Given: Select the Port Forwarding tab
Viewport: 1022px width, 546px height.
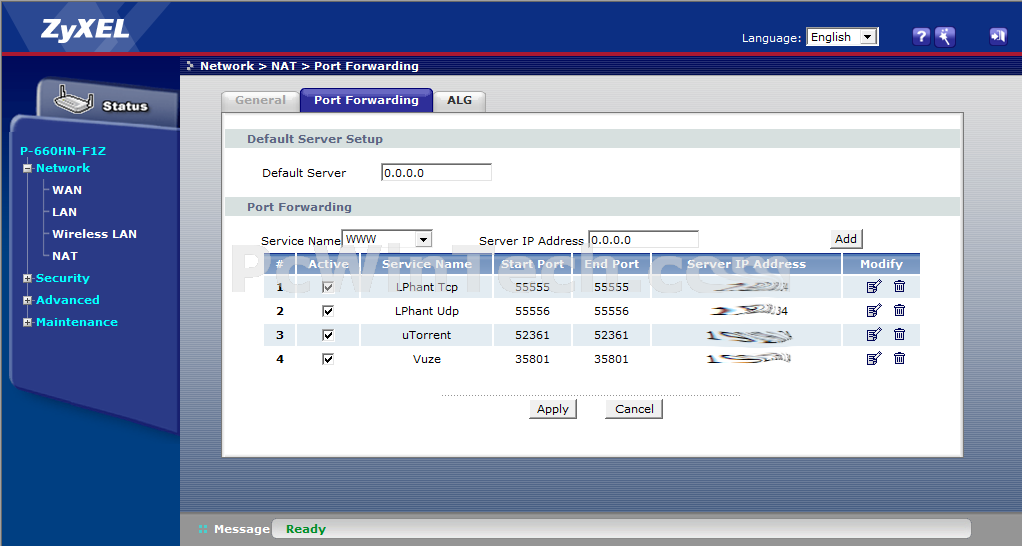Looking at the screenshot, I should [366, 100].
